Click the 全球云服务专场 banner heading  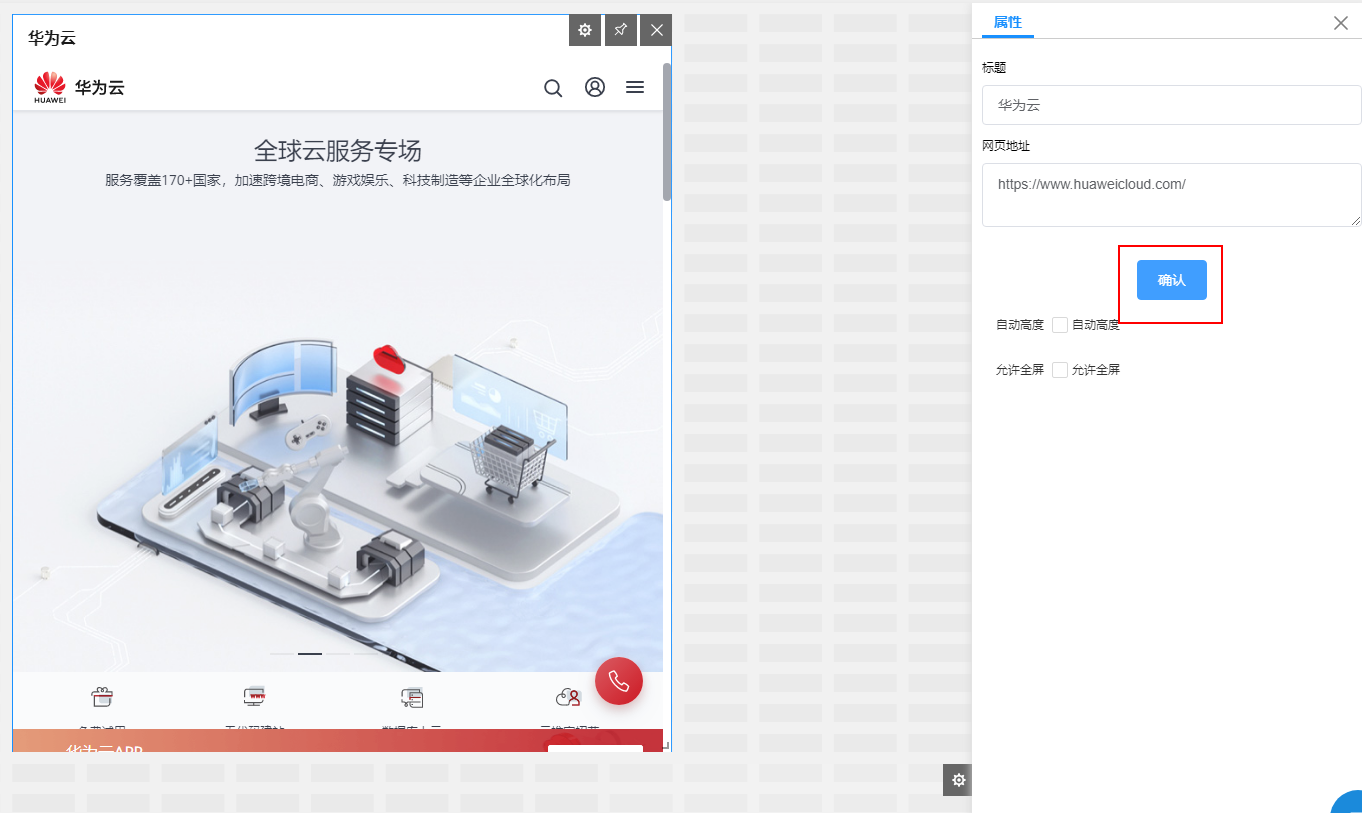[x=338, y=151]
